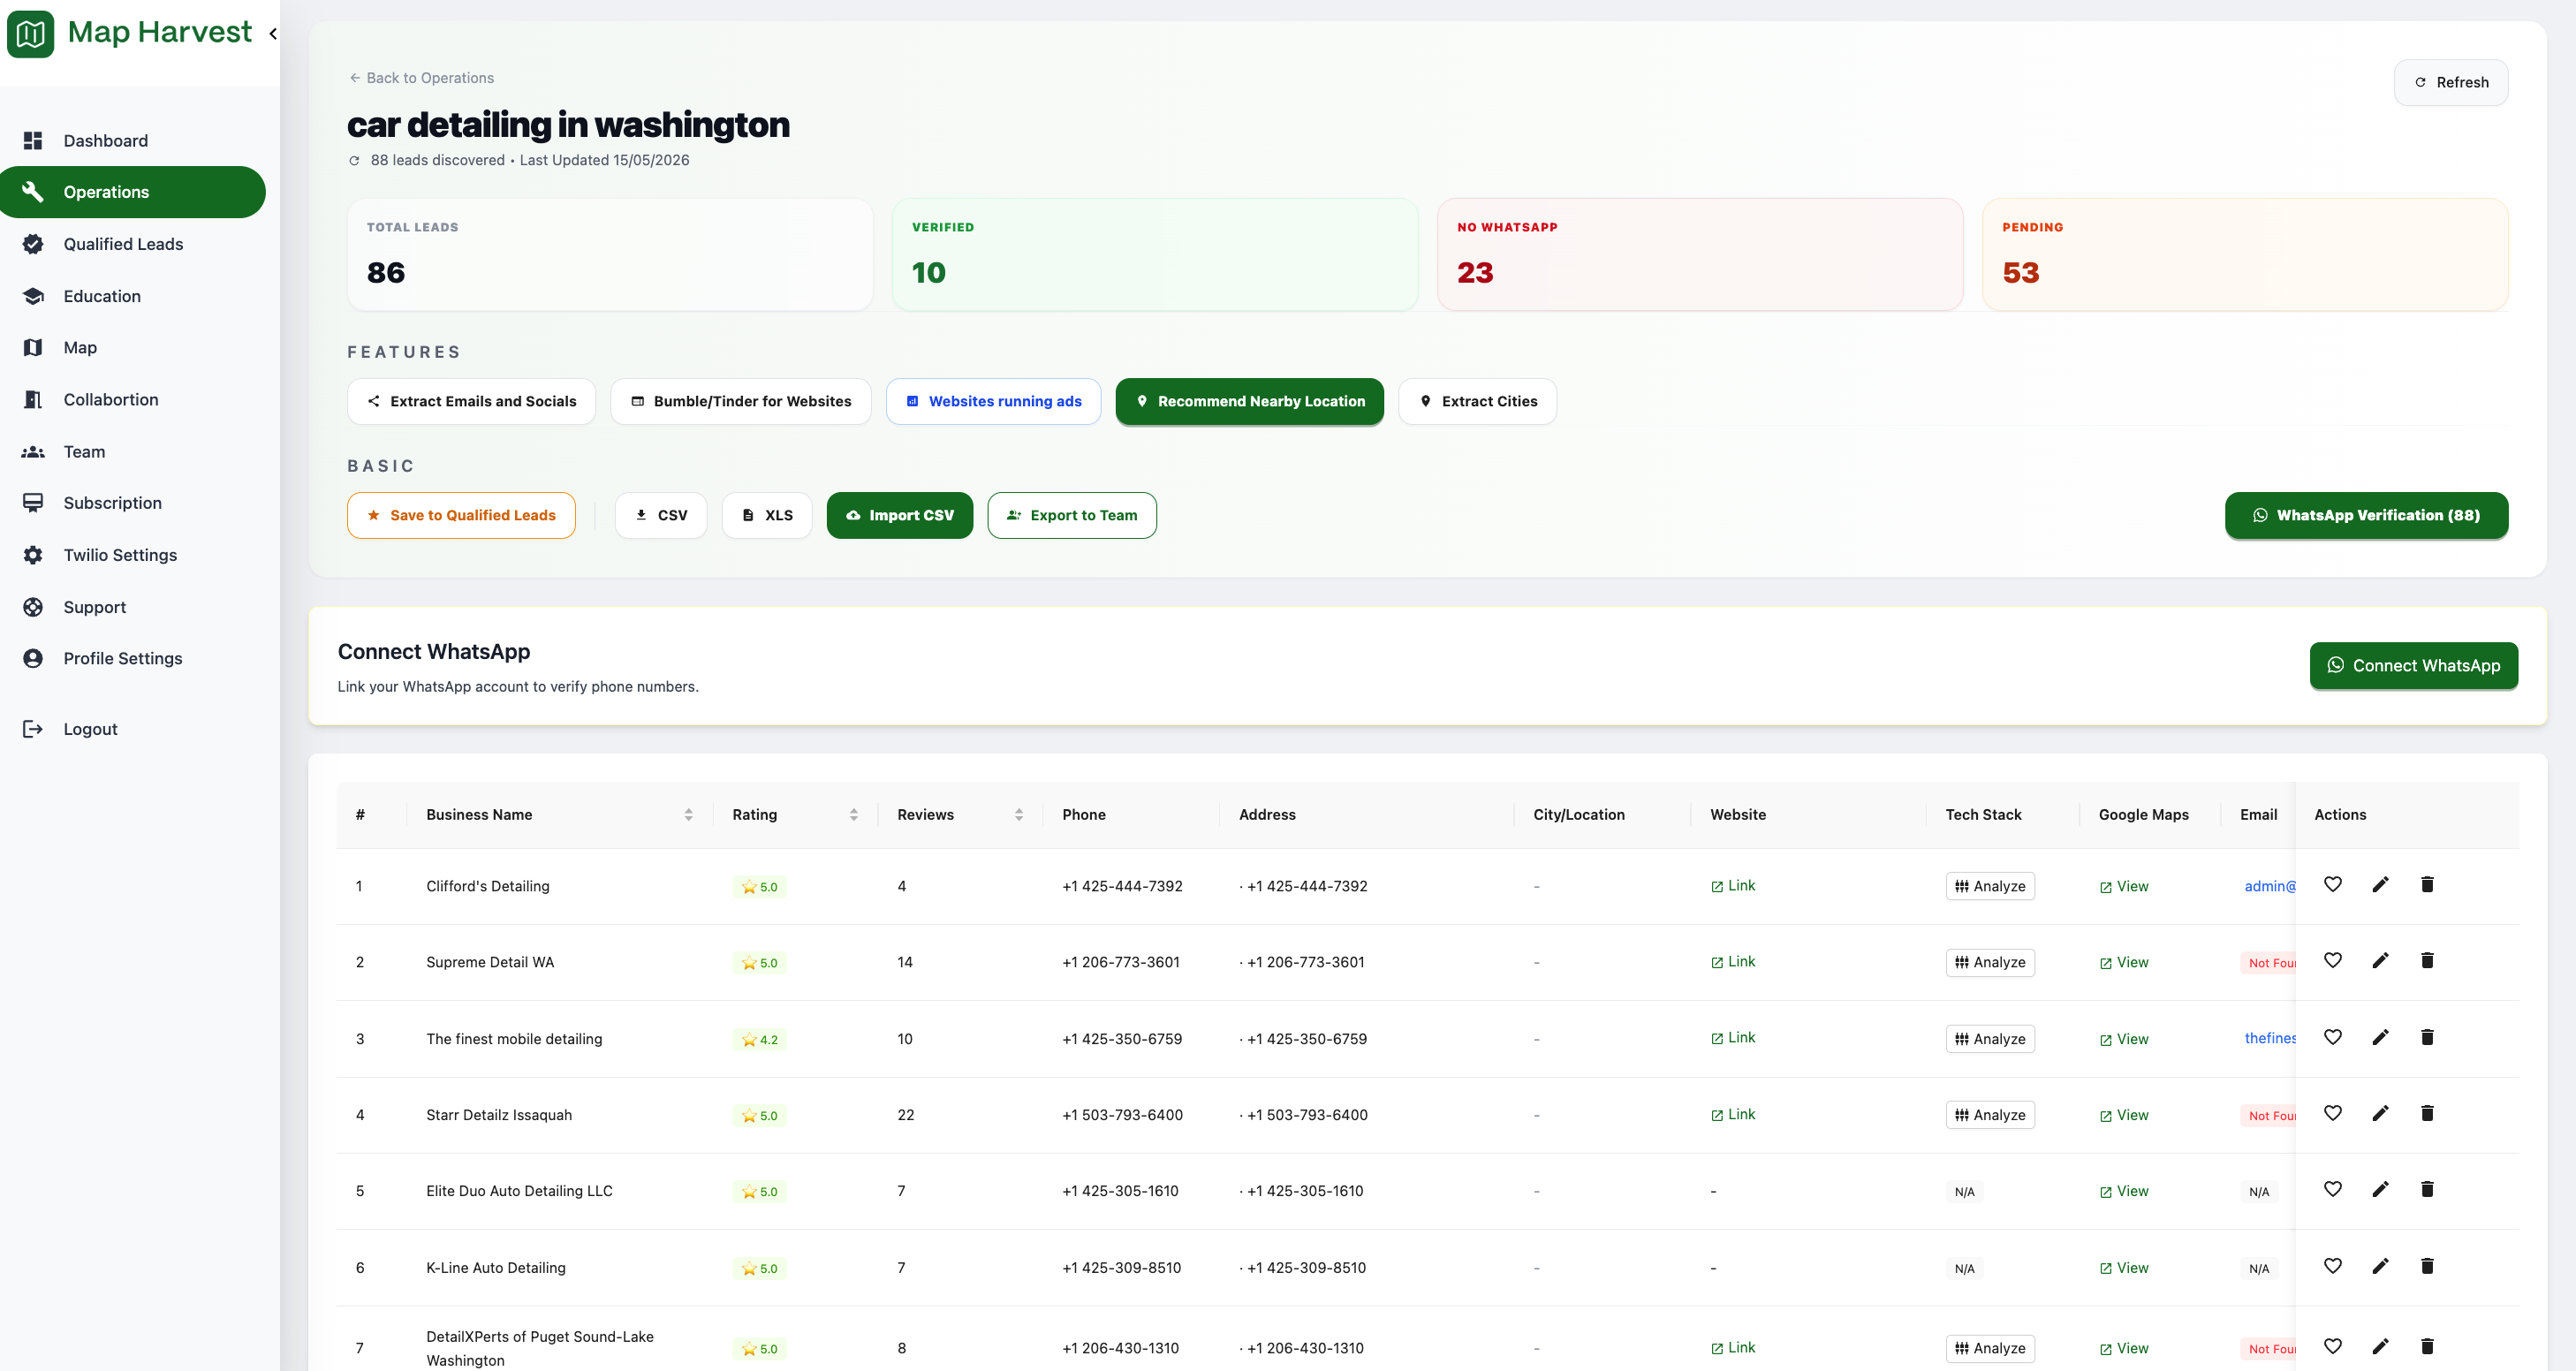This screenshot has height=1371, width=2576.
Task: Click the Map Harvest logo icon
Action: coord(31,33)
